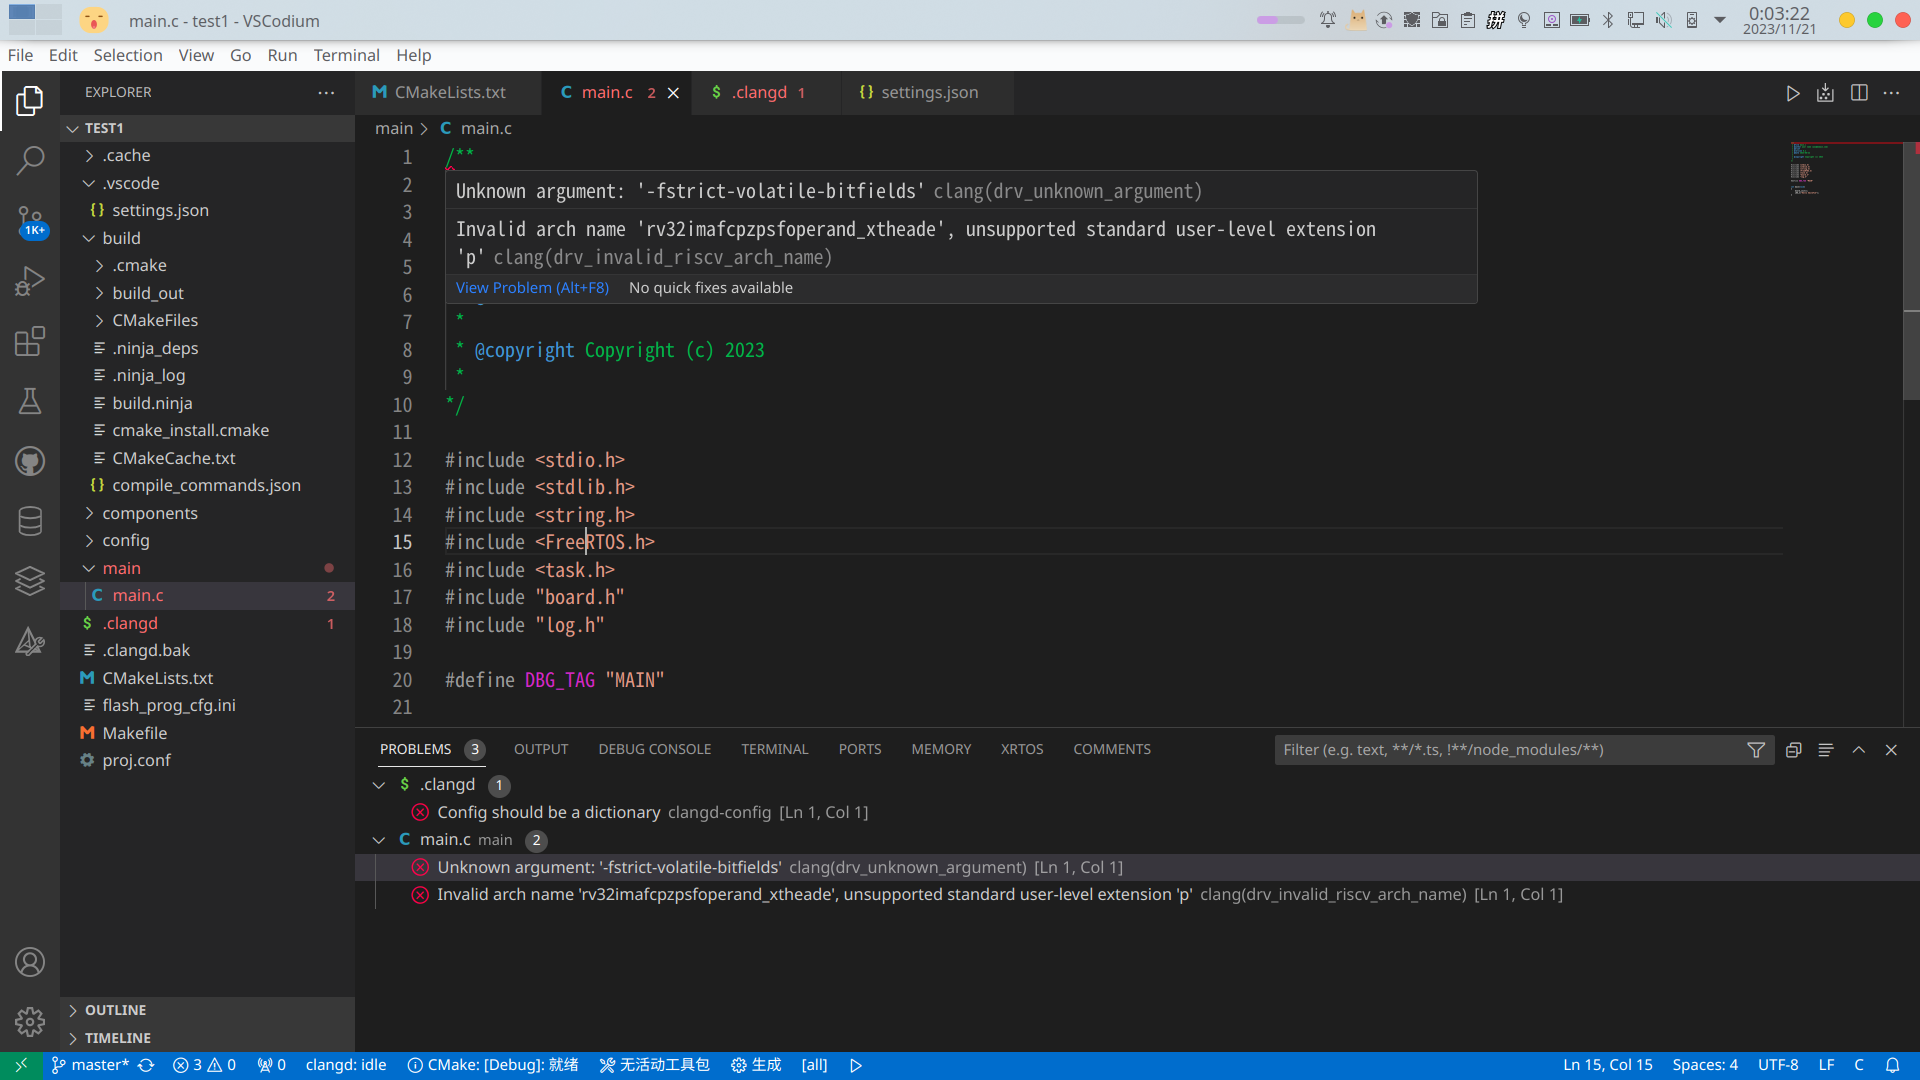Click the filter funnel in Problems panel
1920x1080 pixels.
1756,750
